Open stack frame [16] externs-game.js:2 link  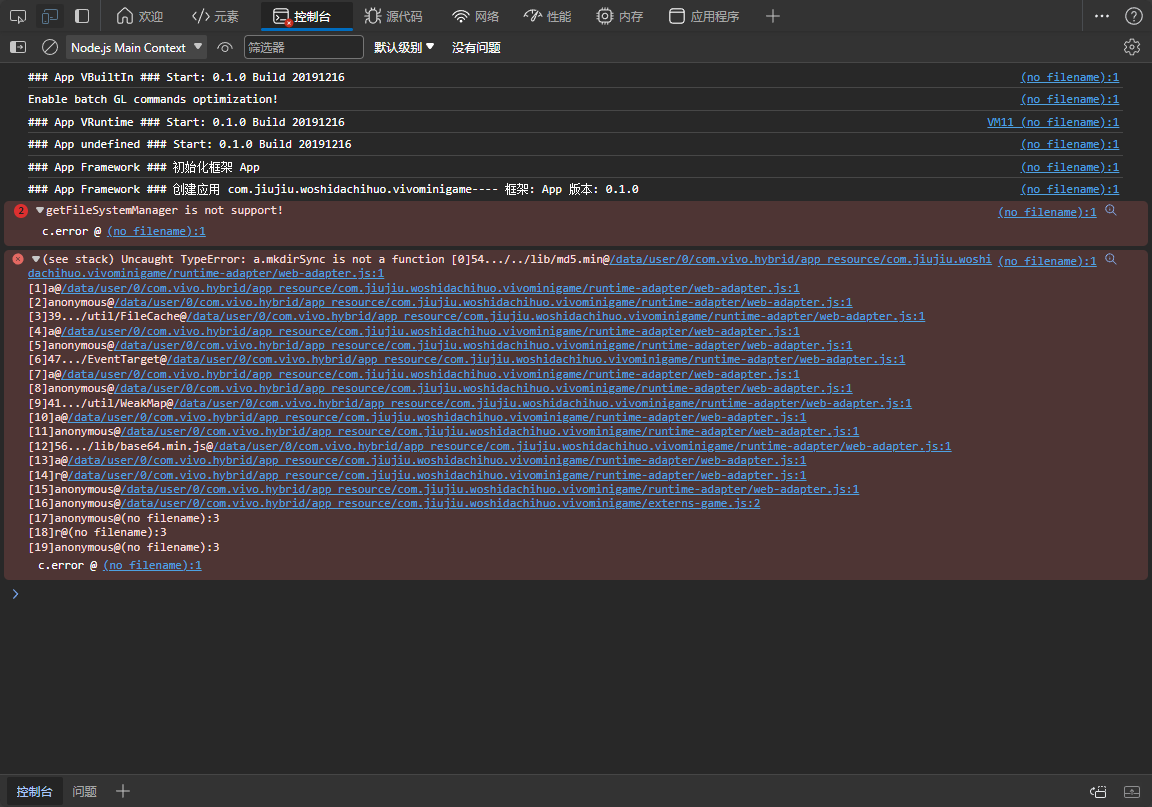click(440, 503)
